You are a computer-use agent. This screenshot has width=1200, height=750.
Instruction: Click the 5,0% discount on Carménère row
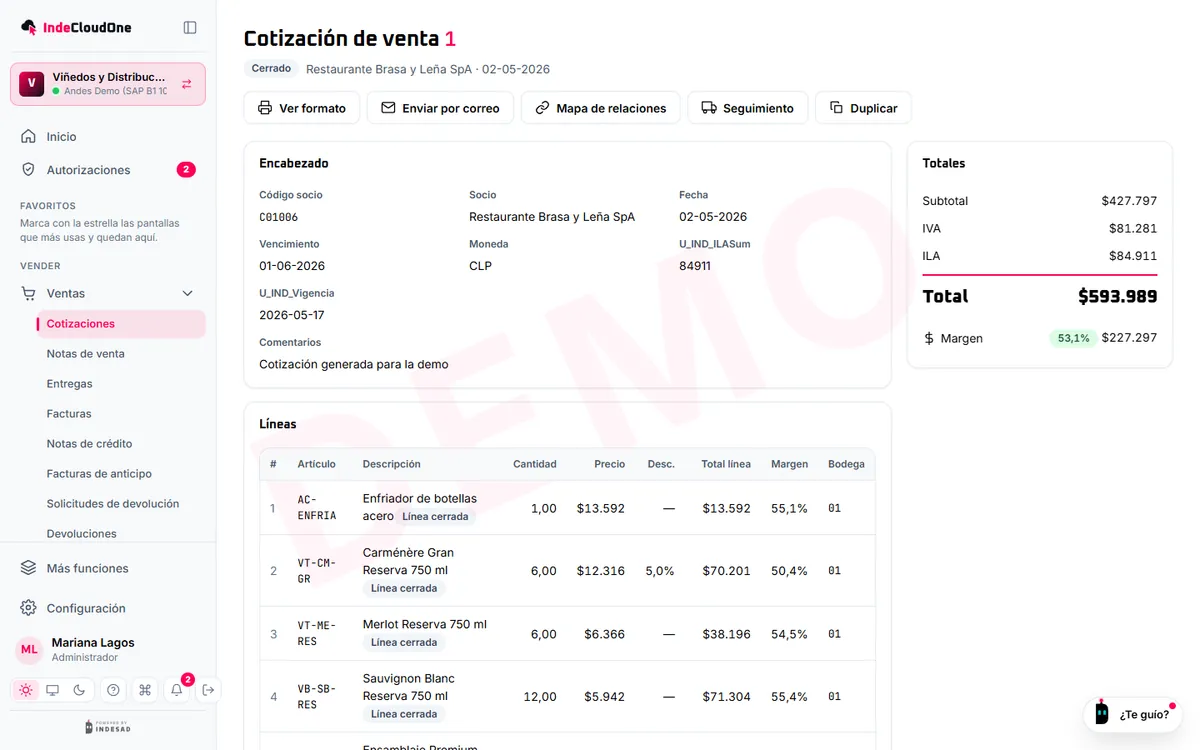(660, 571)
